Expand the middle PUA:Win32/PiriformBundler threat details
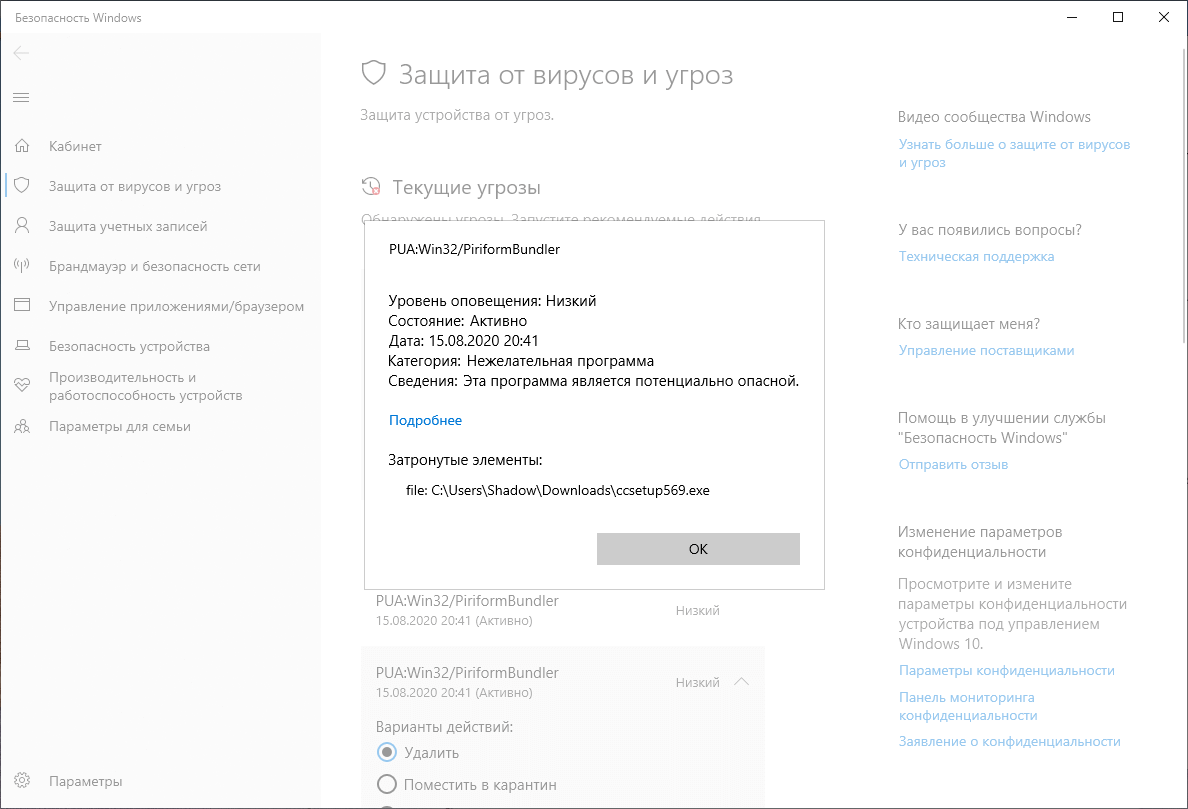Screen dimensions: 1188x809 point(741,609)
